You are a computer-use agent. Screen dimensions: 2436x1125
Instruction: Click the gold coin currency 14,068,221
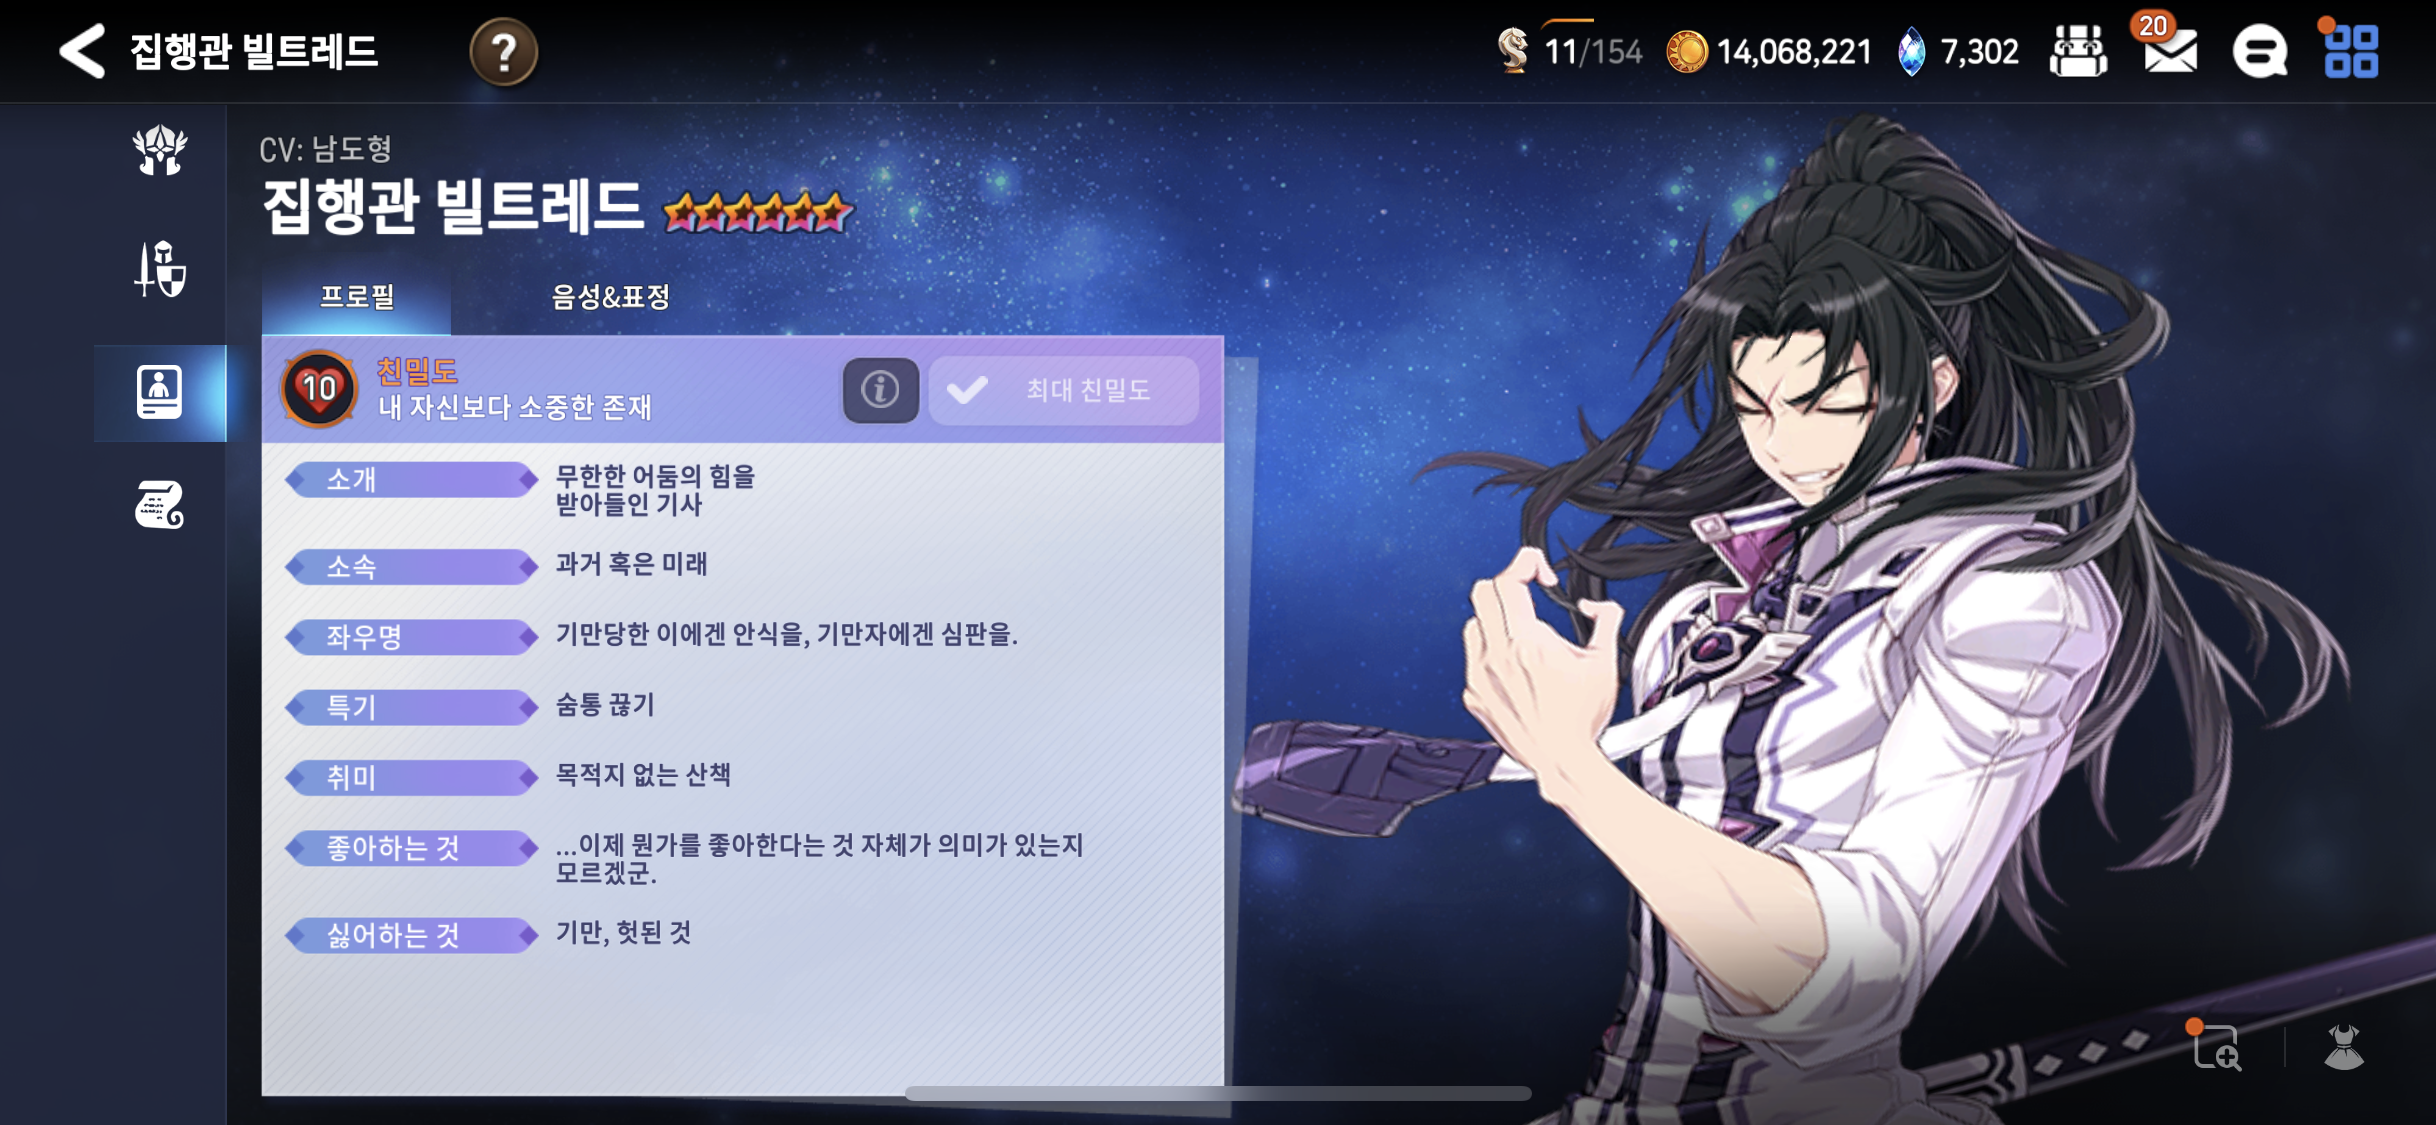tap(1768, 51)
